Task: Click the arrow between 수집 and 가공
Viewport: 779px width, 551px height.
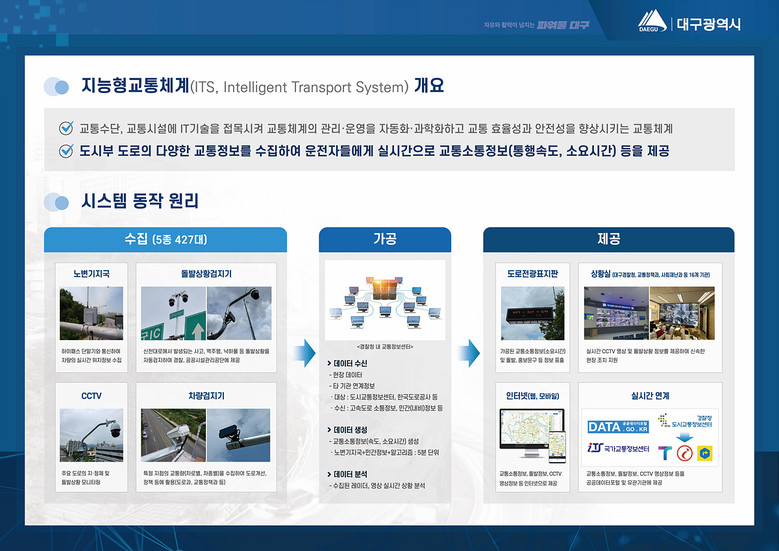Action: 304,353
